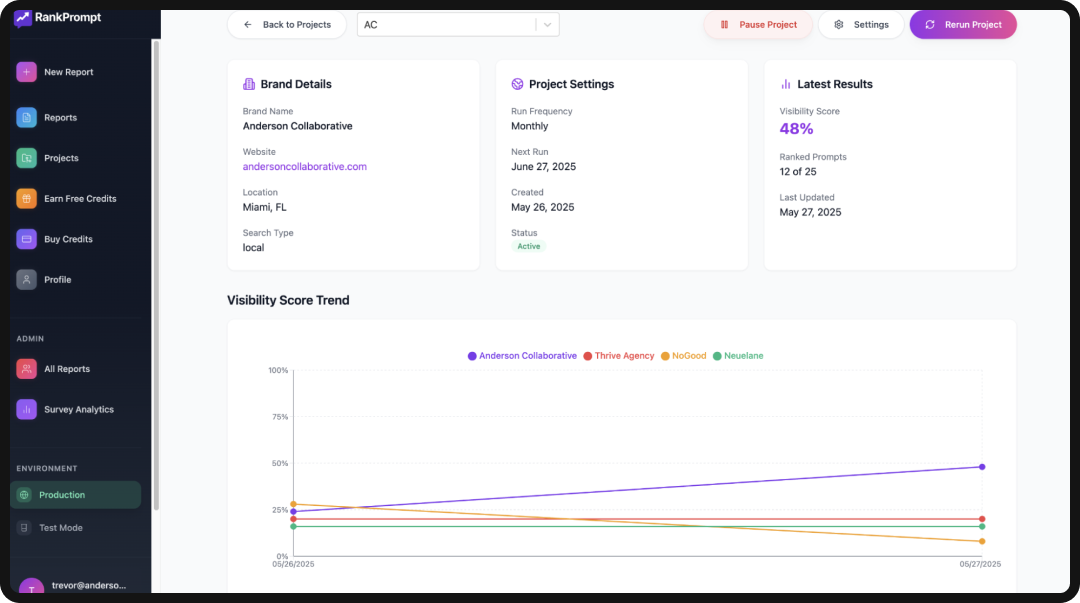Viewport: 1080px width, 603px height.
Task: Click the pause icon on Pause Project
Action: coord(724,24)
